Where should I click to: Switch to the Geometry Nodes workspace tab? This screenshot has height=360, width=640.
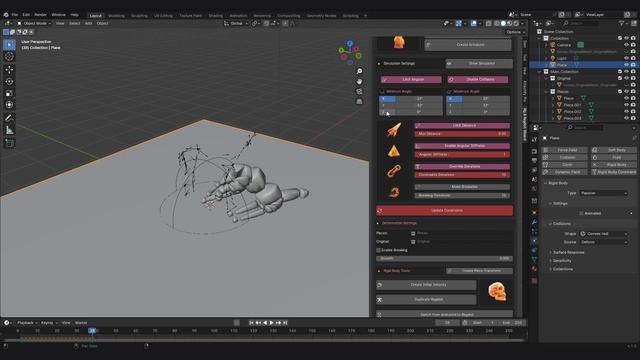tap(321, 16)
